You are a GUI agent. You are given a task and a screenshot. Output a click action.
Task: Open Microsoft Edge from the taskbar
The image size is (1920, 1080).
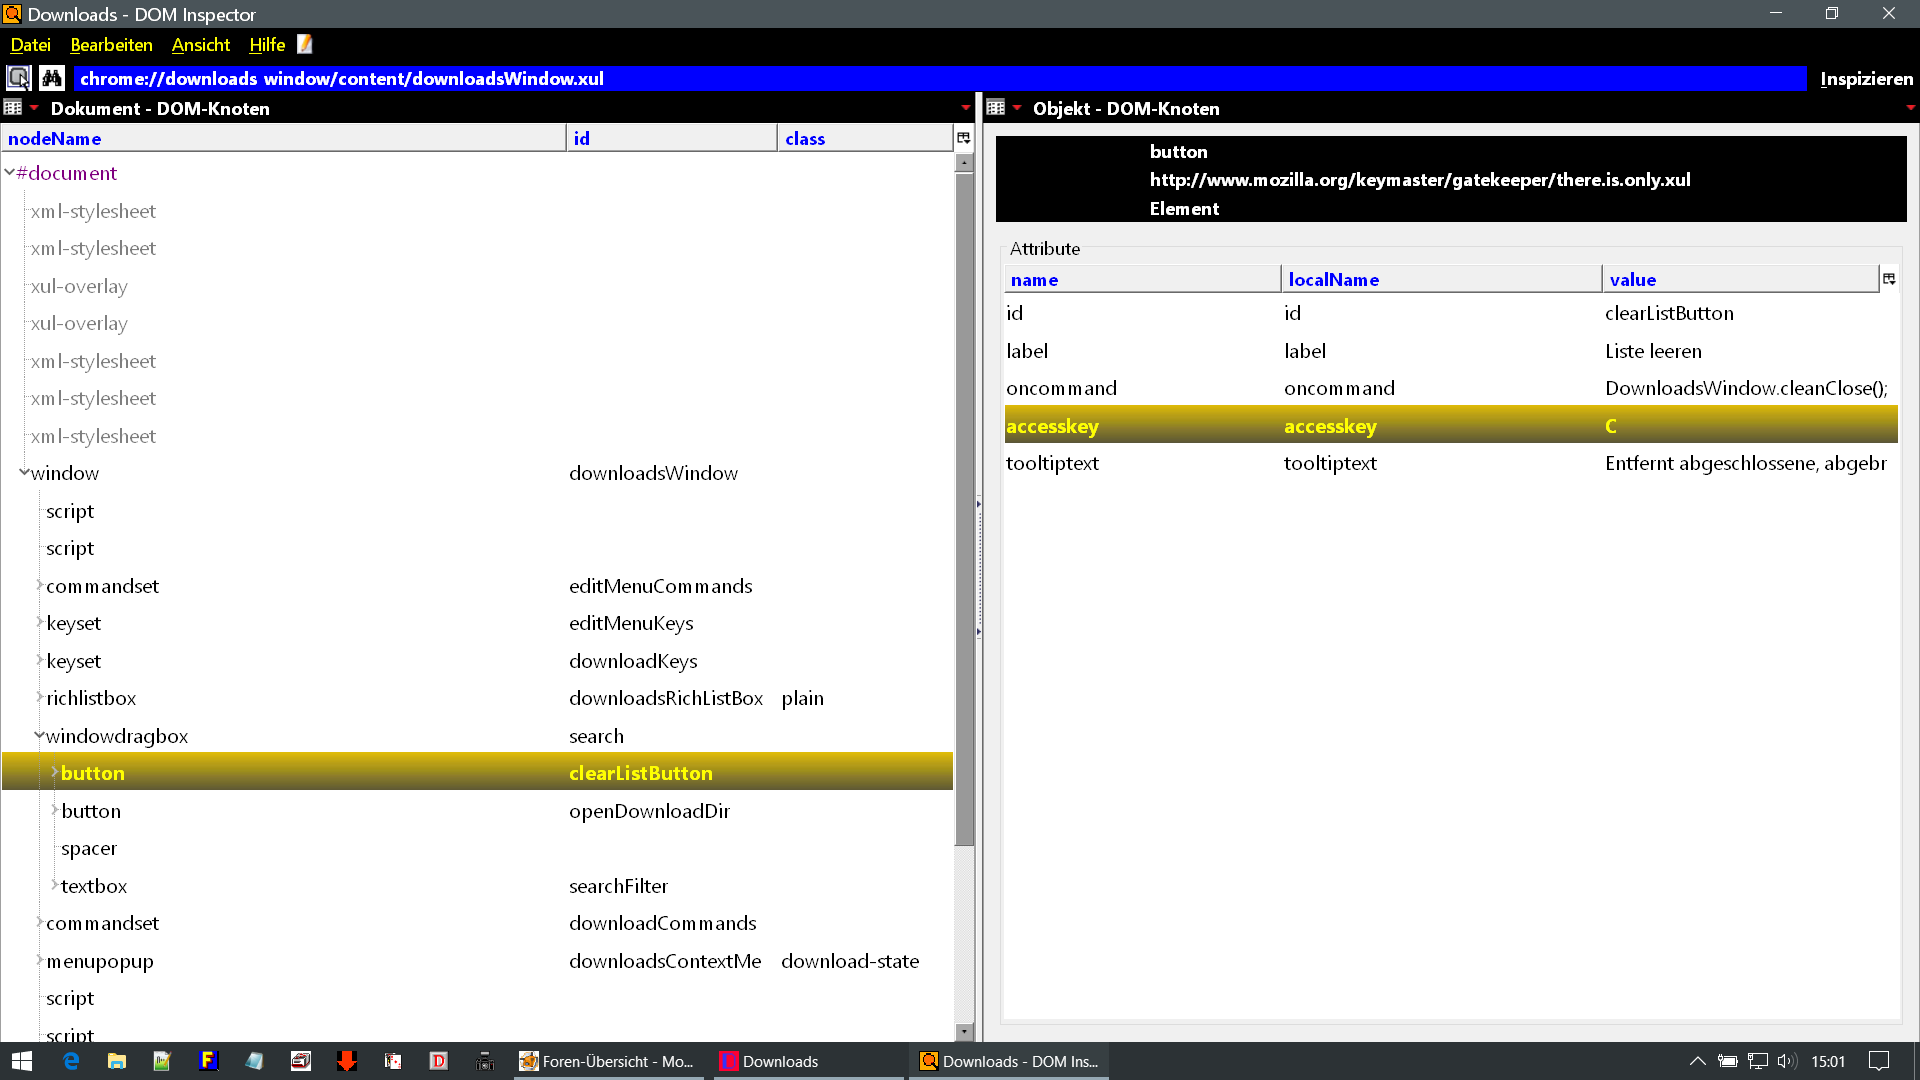click(71, 1061)
